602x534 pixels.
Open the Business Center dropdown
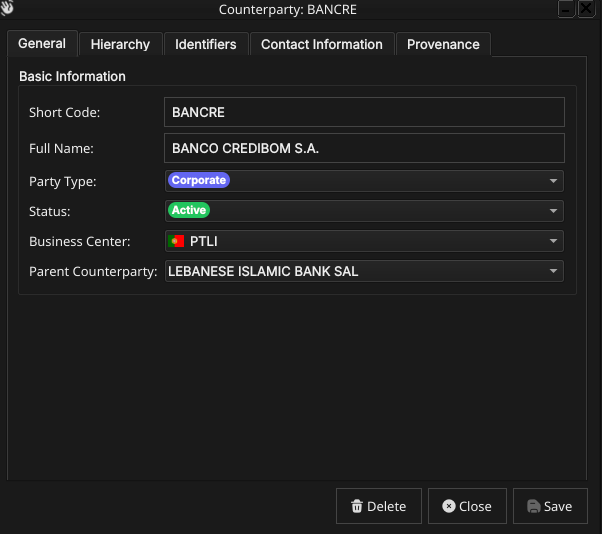click(364, 241)
